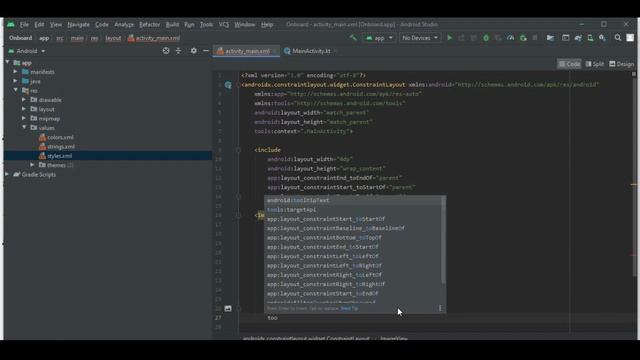Image resolution: width=640 pixels, height=360 pixels.
Task: Expand Gradle Scripts node
Action: coord(7,174)
